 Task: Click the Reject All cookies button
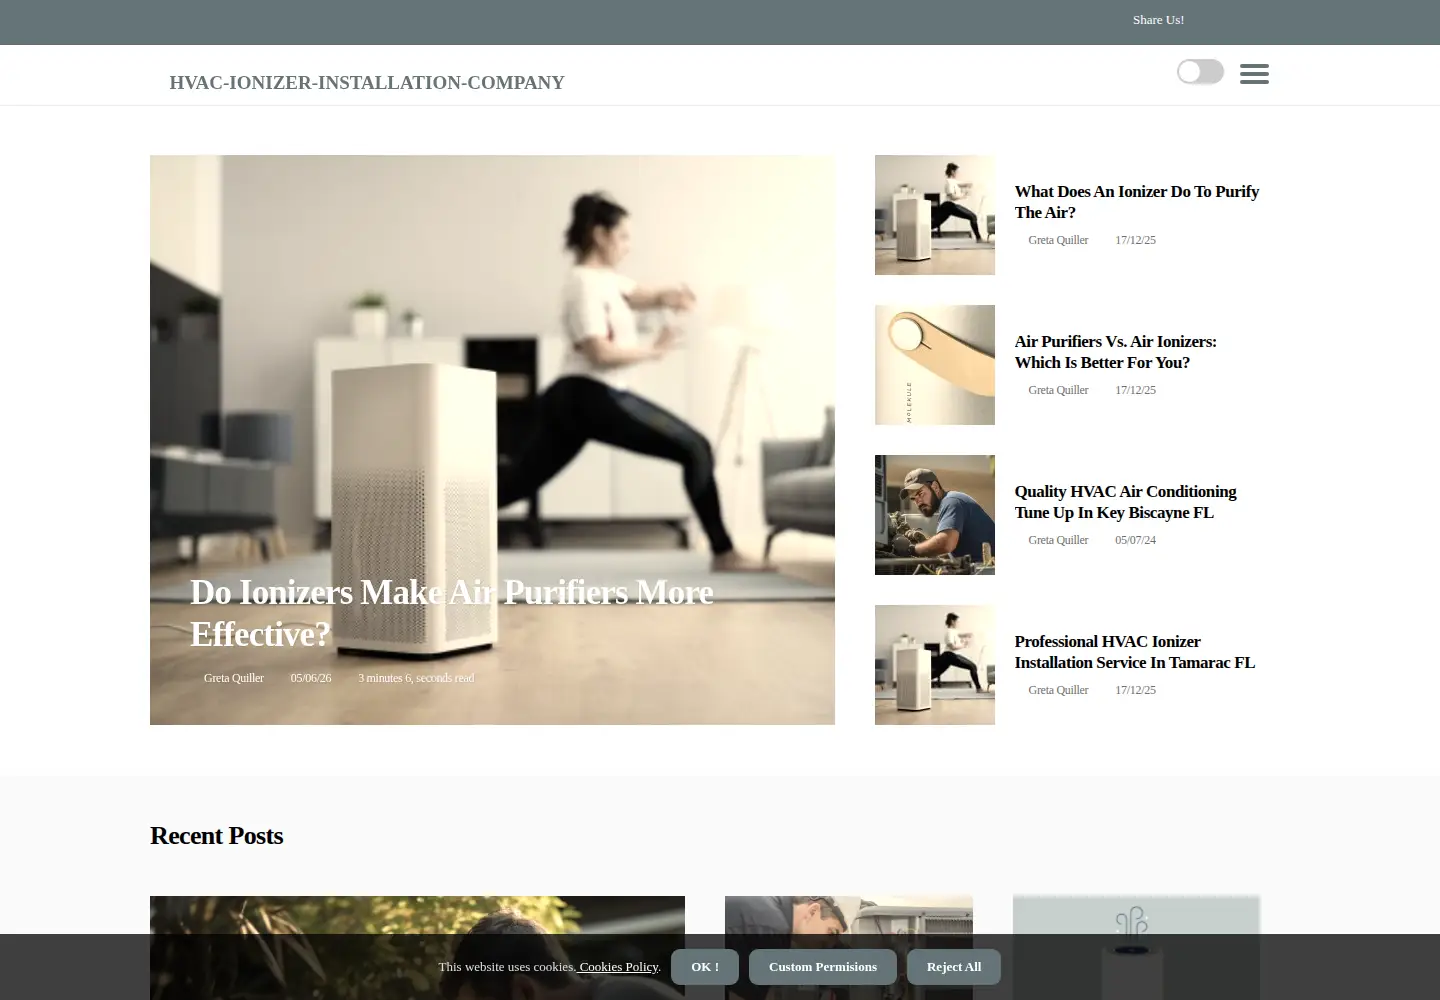[x=954, y=967]
